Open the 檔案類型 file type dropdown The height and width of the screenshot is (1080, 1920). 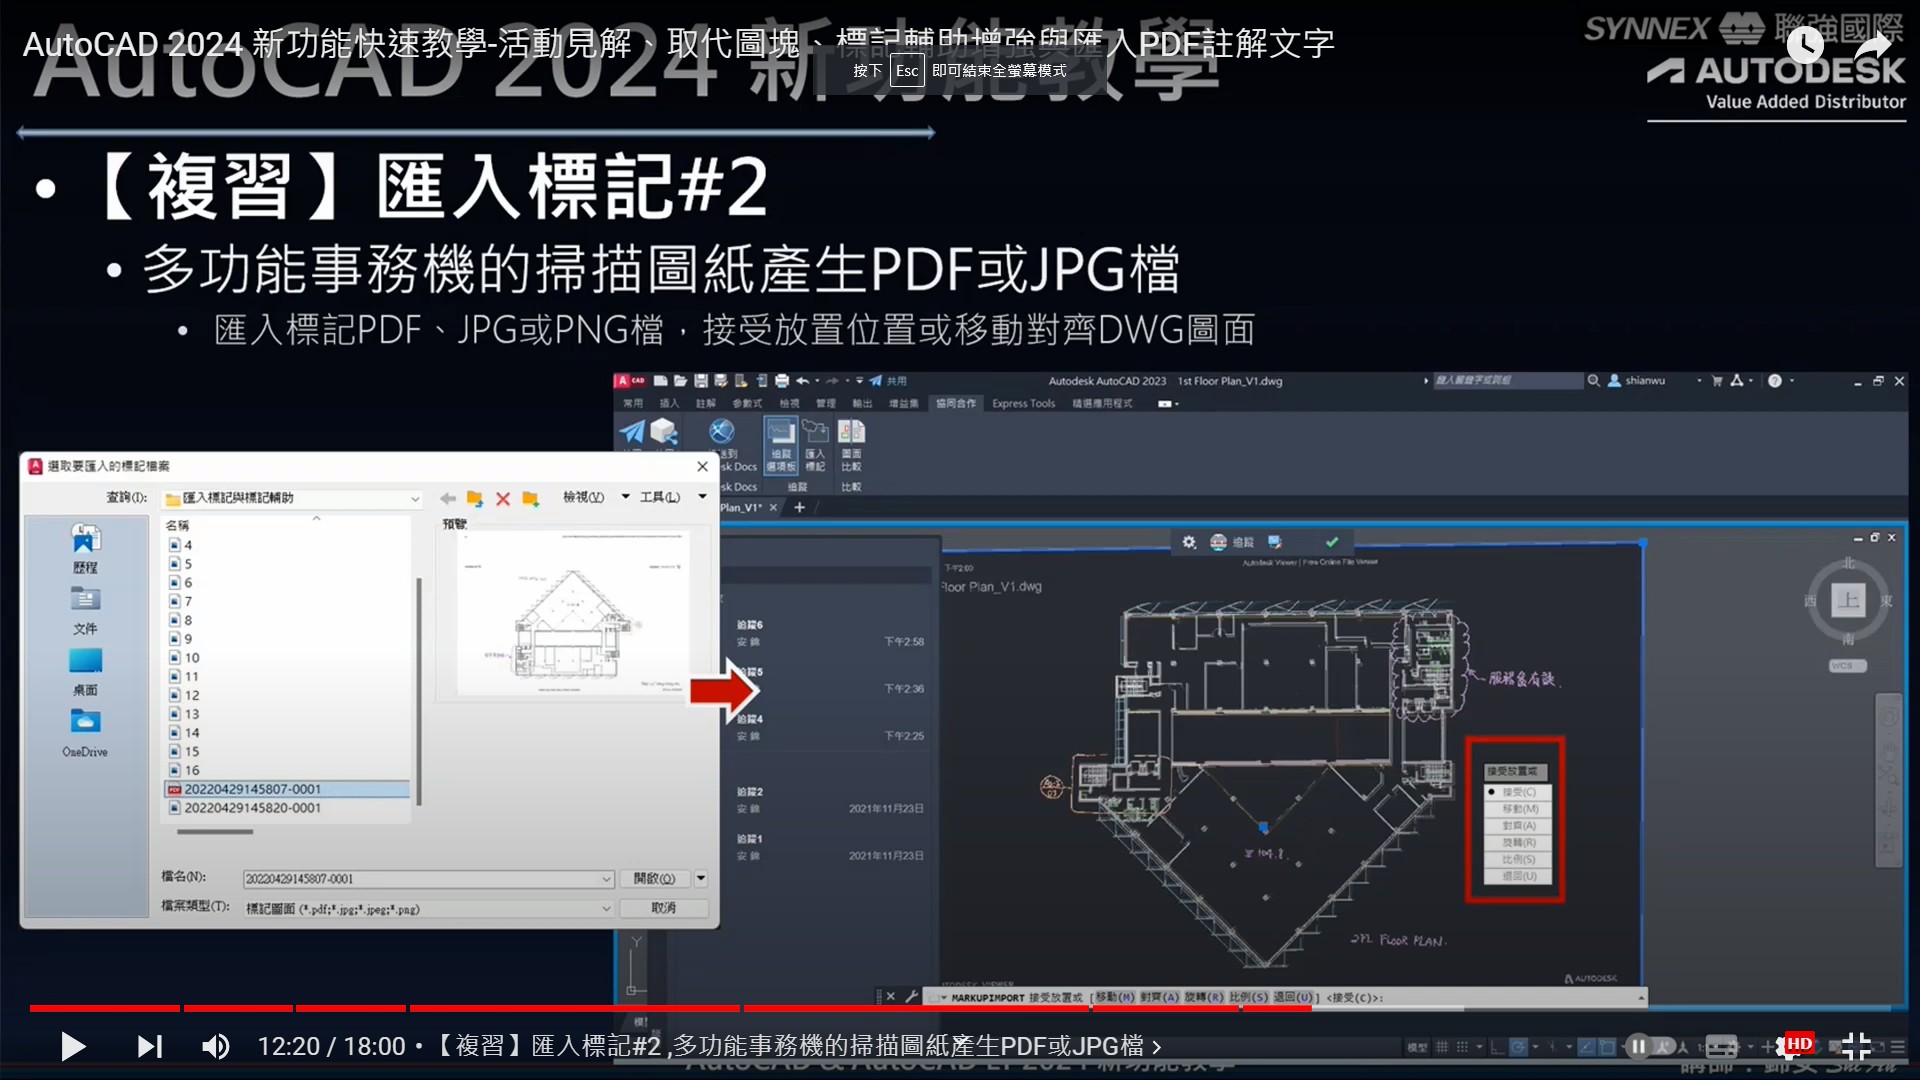[606, 908]
